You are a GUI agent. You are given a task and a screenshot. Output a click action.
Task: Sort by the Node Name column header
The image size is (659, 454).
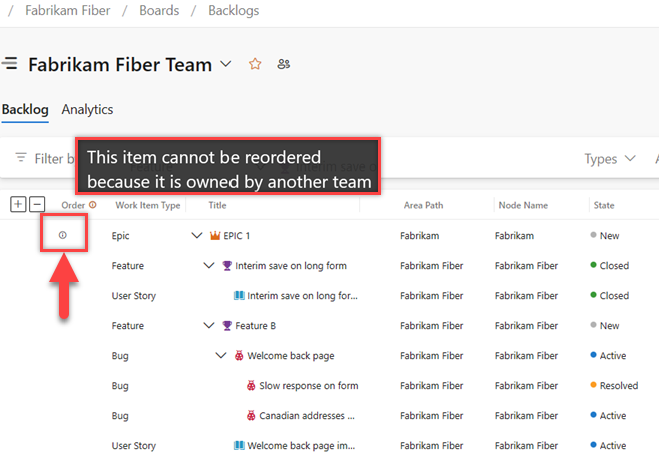click(x=523, y=205)
